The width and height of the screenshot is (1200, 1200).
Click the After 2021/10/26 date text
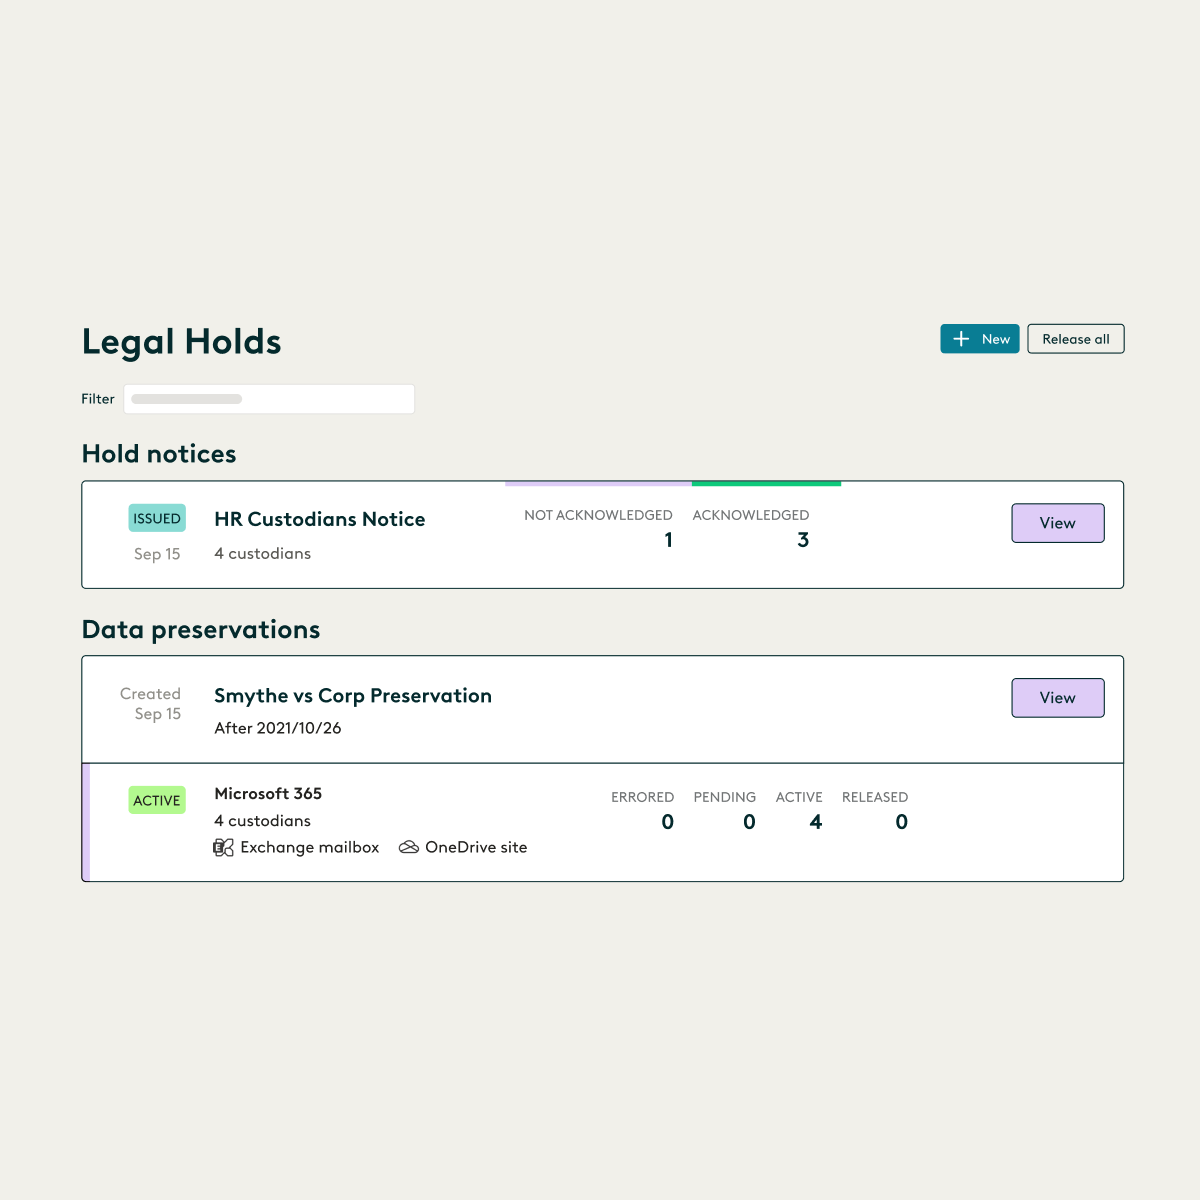point(277,728)
